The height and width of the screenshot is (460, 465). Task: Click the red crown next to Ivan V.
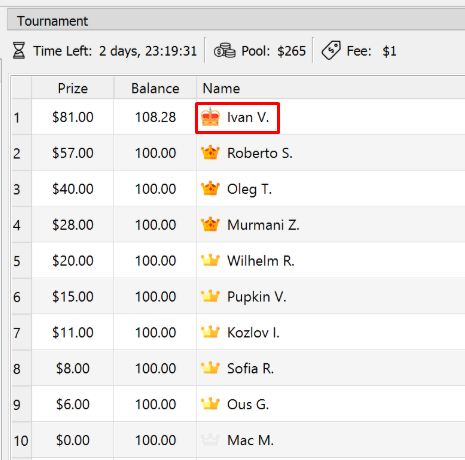[210, 117]
